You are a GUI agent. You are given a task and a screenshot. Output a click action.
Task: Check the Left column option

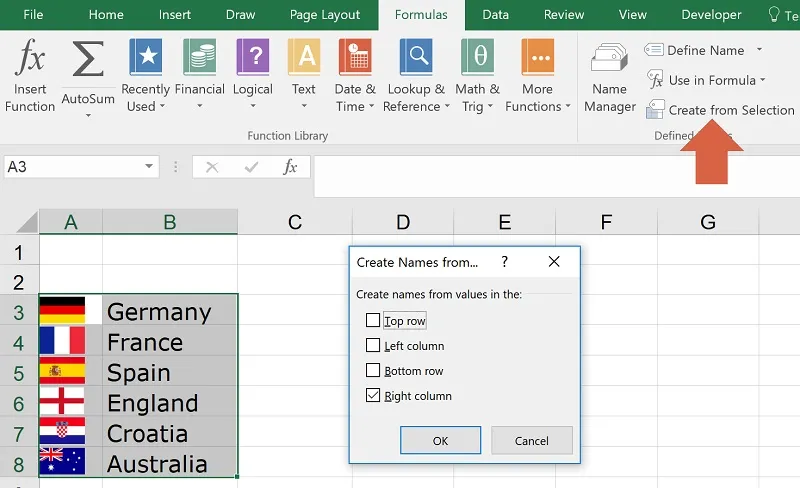point(373,346)
